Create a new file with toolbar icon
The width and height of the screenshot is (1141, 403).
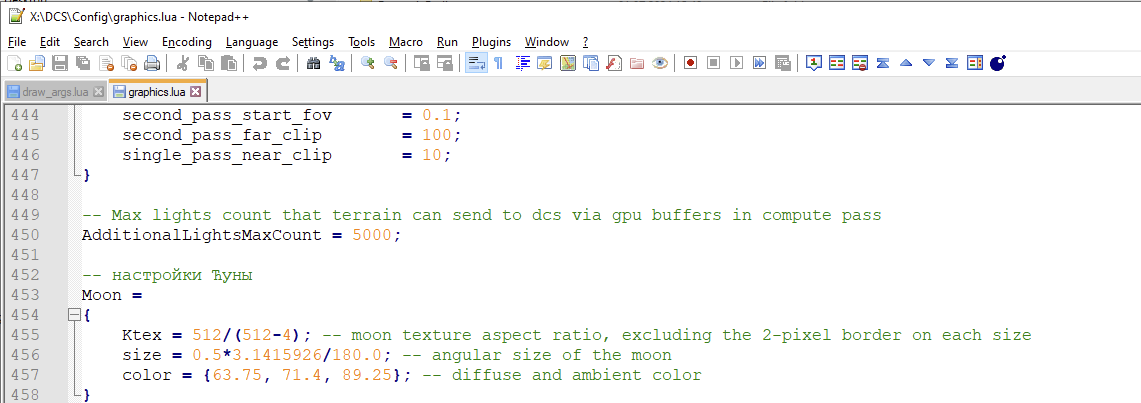click(x=14, y=63)
